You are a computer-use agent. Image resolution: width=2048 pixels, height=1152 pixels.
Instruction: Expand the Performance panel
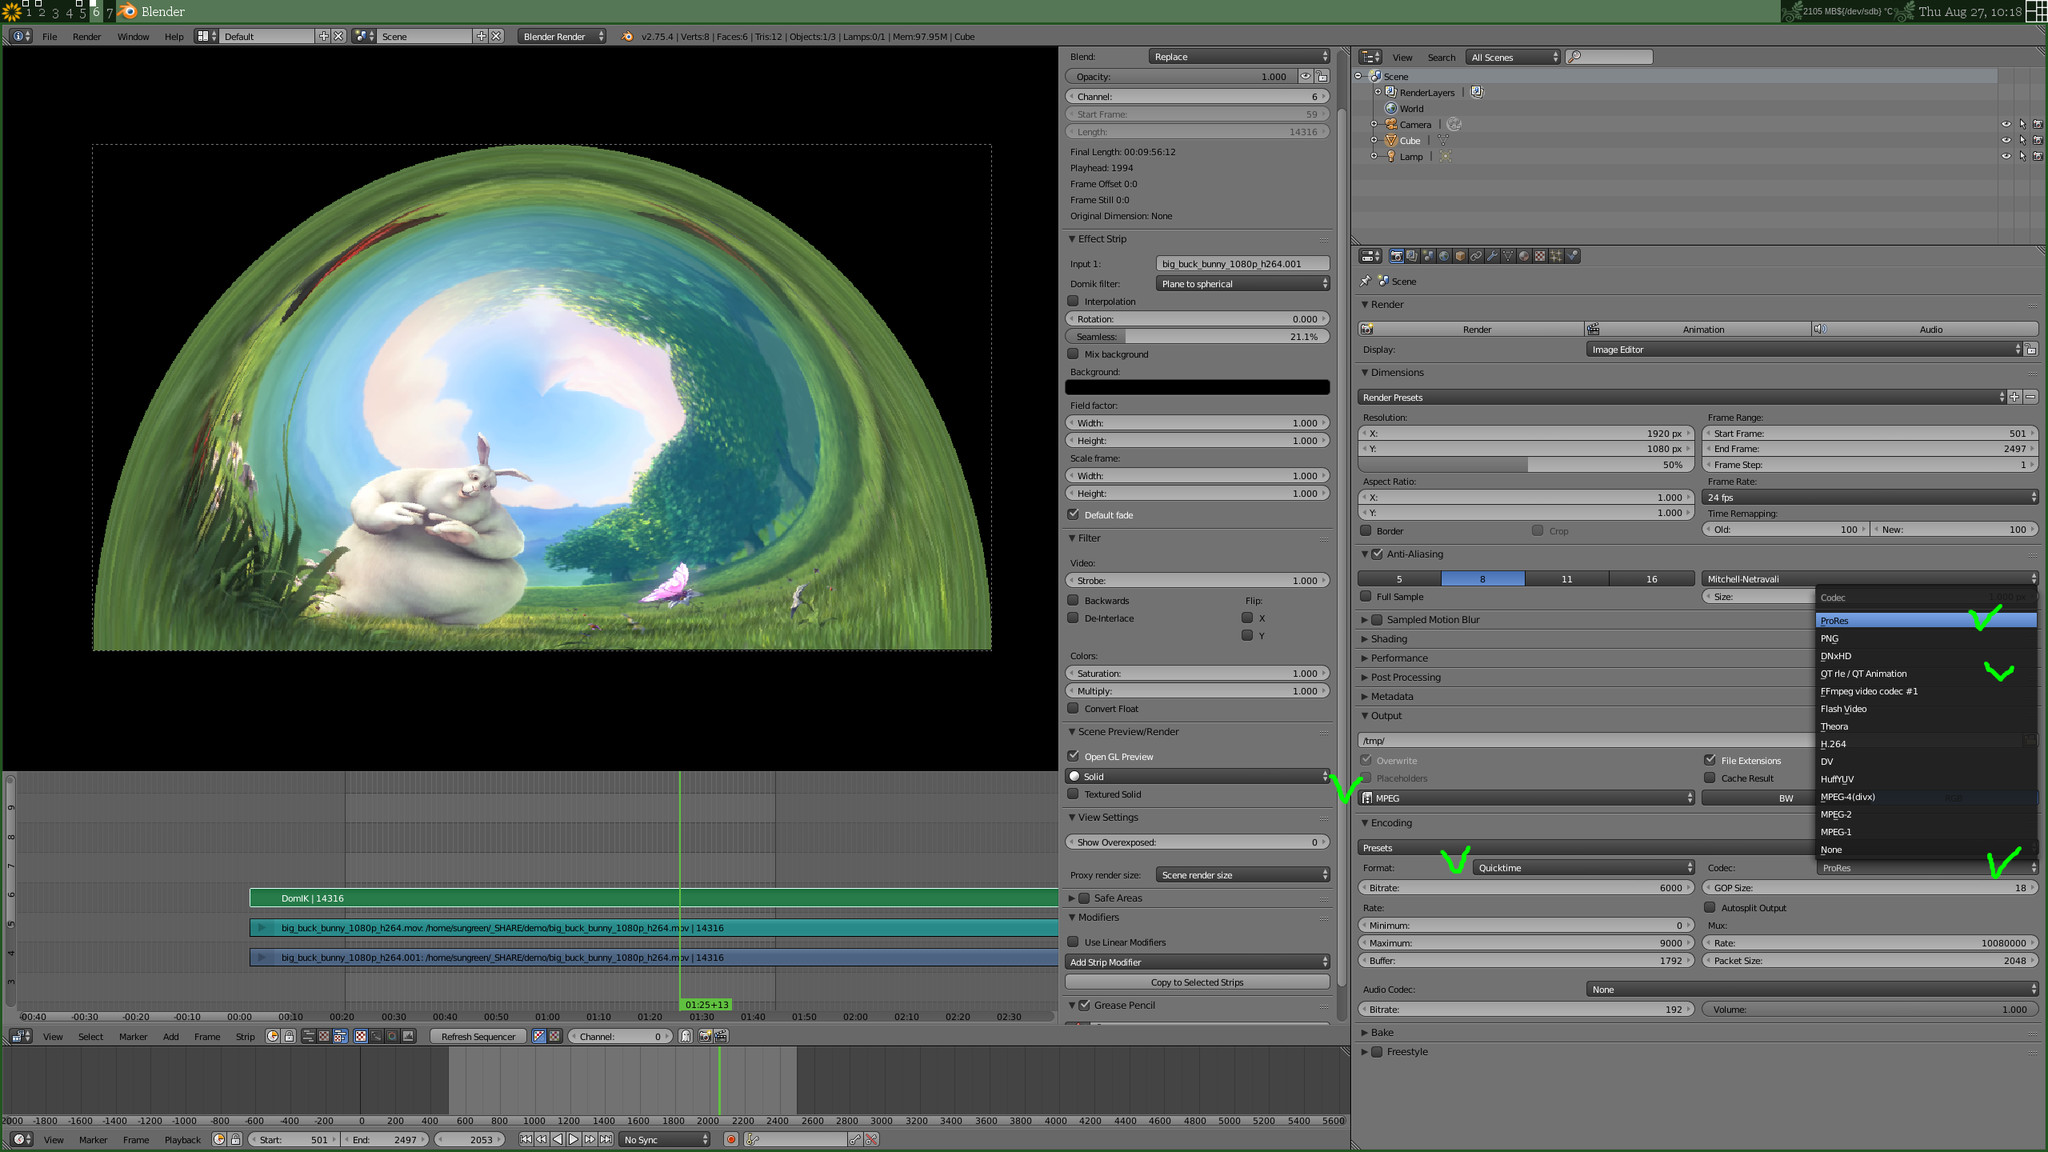coord(1399,658)
